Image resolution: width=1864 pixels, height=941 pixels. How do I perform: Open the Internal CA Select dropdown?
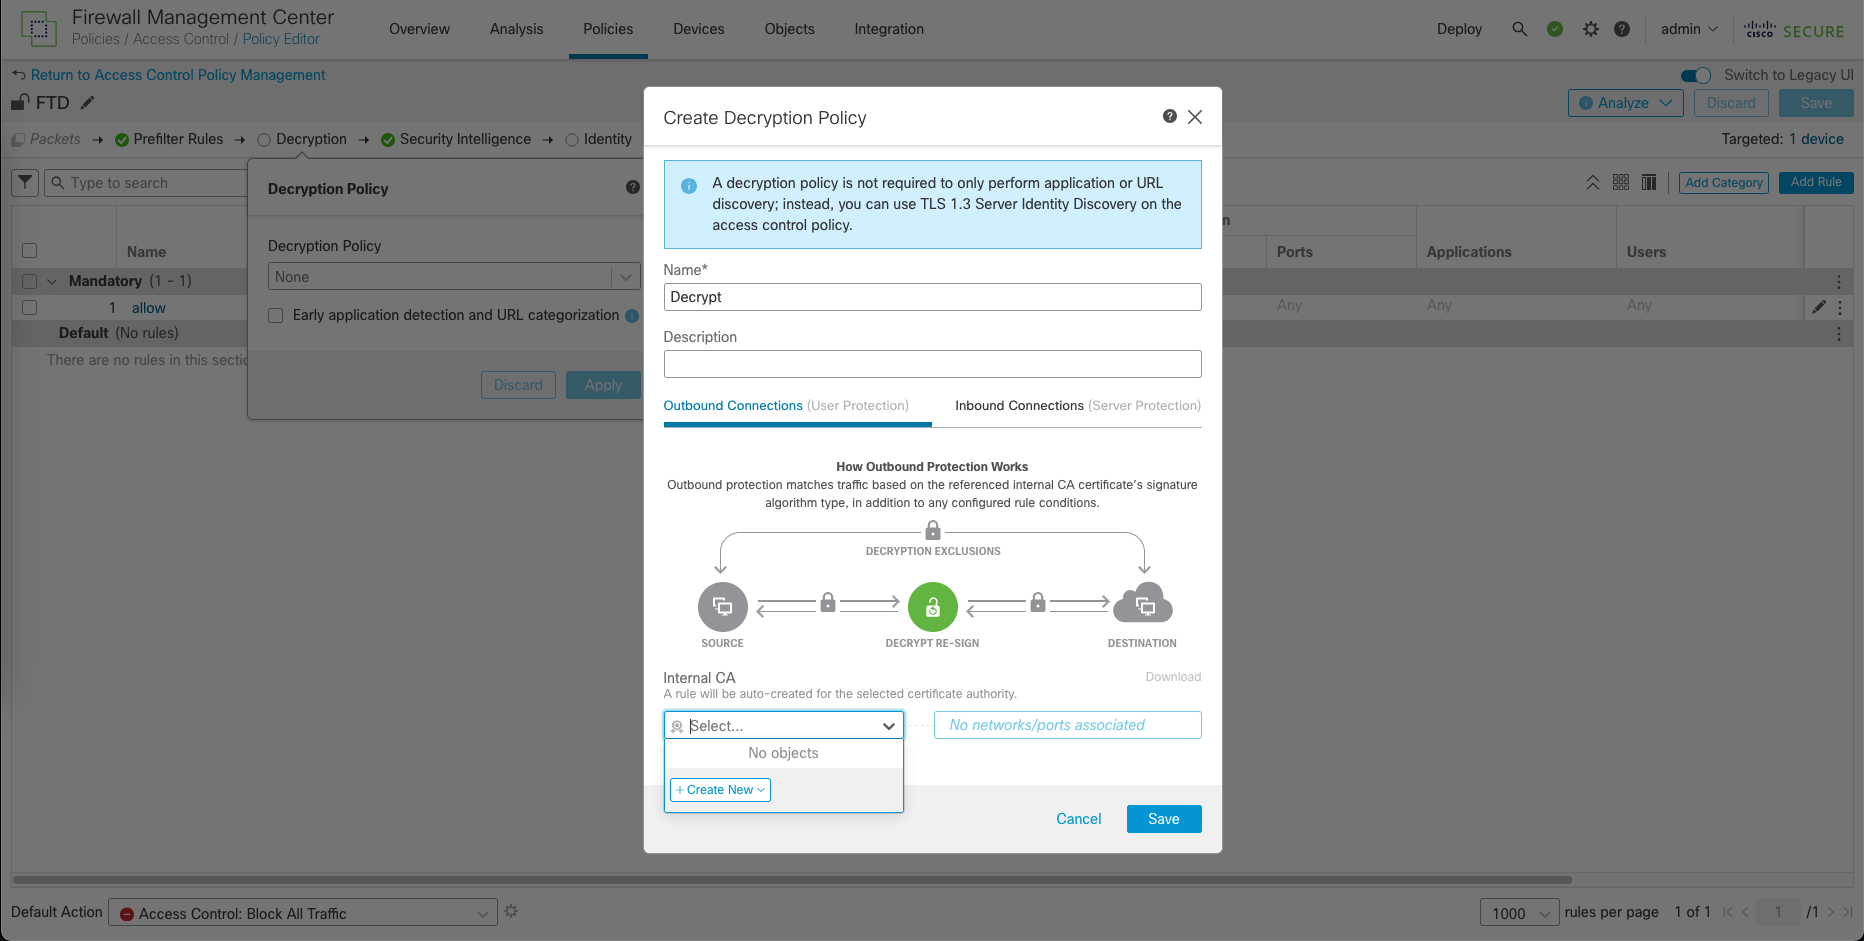pos(783,726)
